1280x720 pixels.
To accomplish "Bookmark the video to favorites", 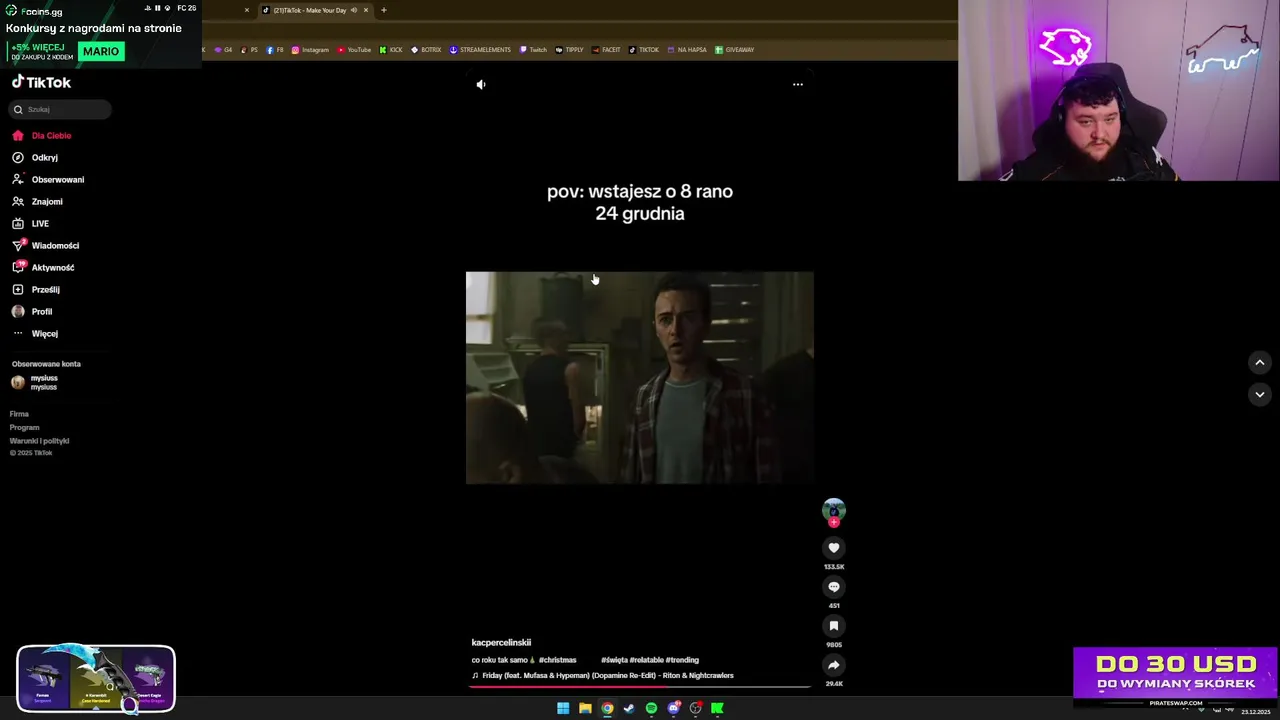I will pos(834,626).
